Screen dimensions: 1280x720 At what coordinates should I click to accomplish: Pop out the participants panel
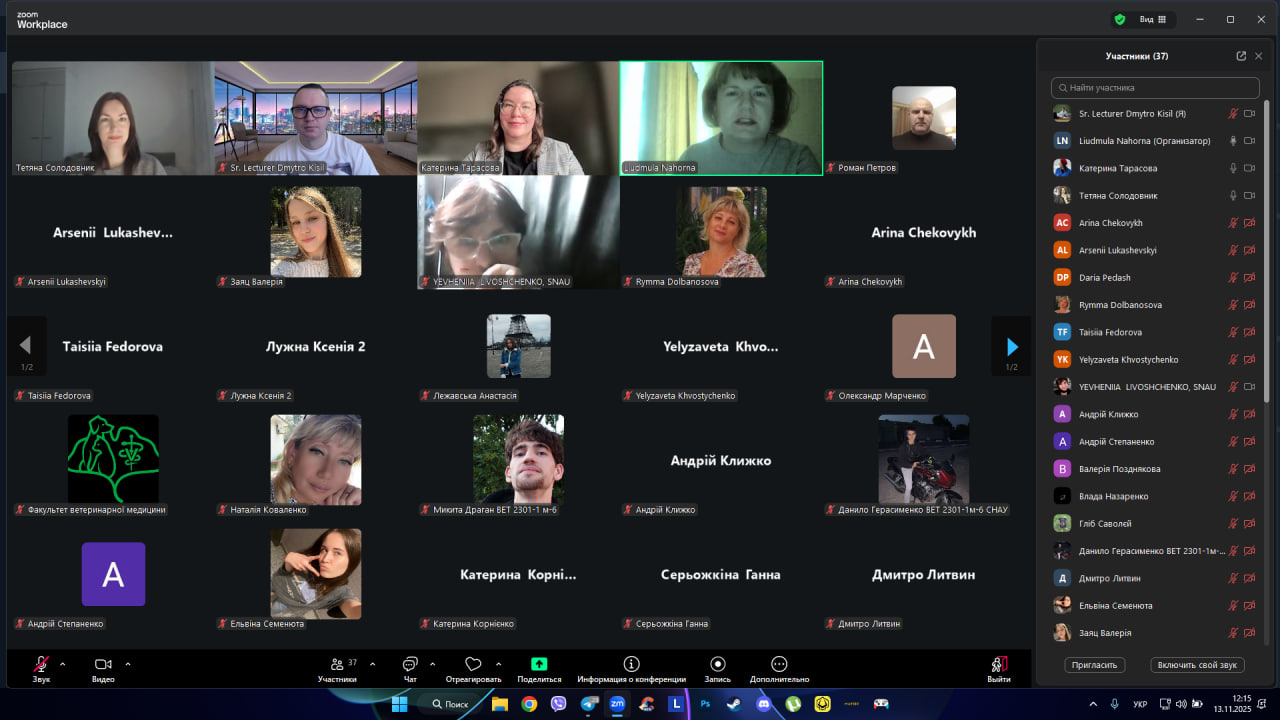coord(1241,56)
